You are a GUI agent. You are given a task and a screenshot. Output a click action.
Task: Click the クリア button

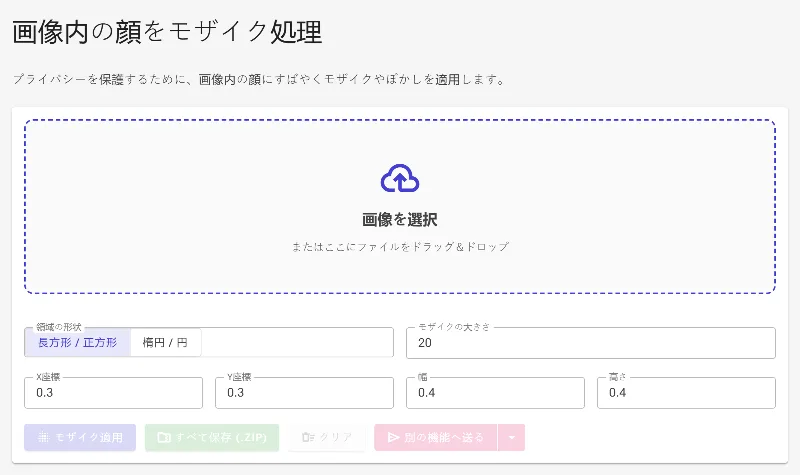[327, 437]
